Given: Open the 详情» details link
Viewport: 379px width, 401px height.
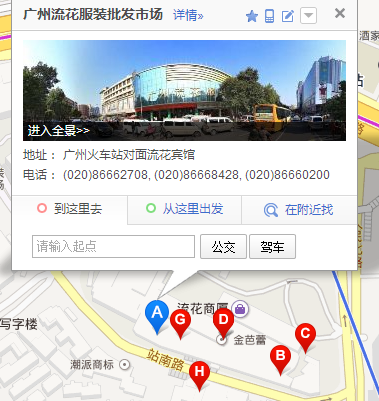Looking at the screenshot, I should [x=188, y=15].
